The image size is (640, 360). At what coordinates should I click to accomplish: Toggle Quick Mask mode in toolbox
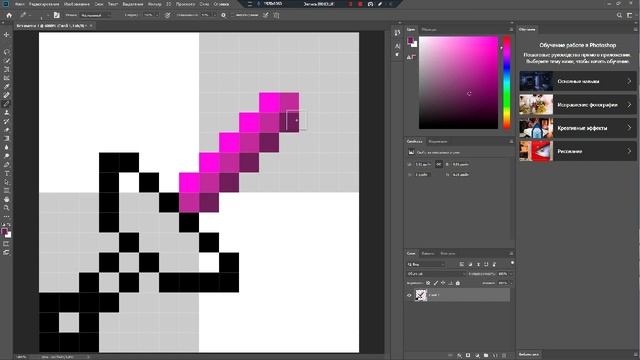click(x=7, y=244)
